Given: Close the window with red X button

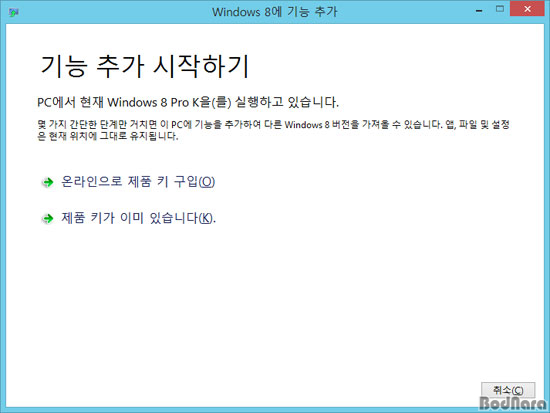Looking at the screenshot, I should 527,9.
